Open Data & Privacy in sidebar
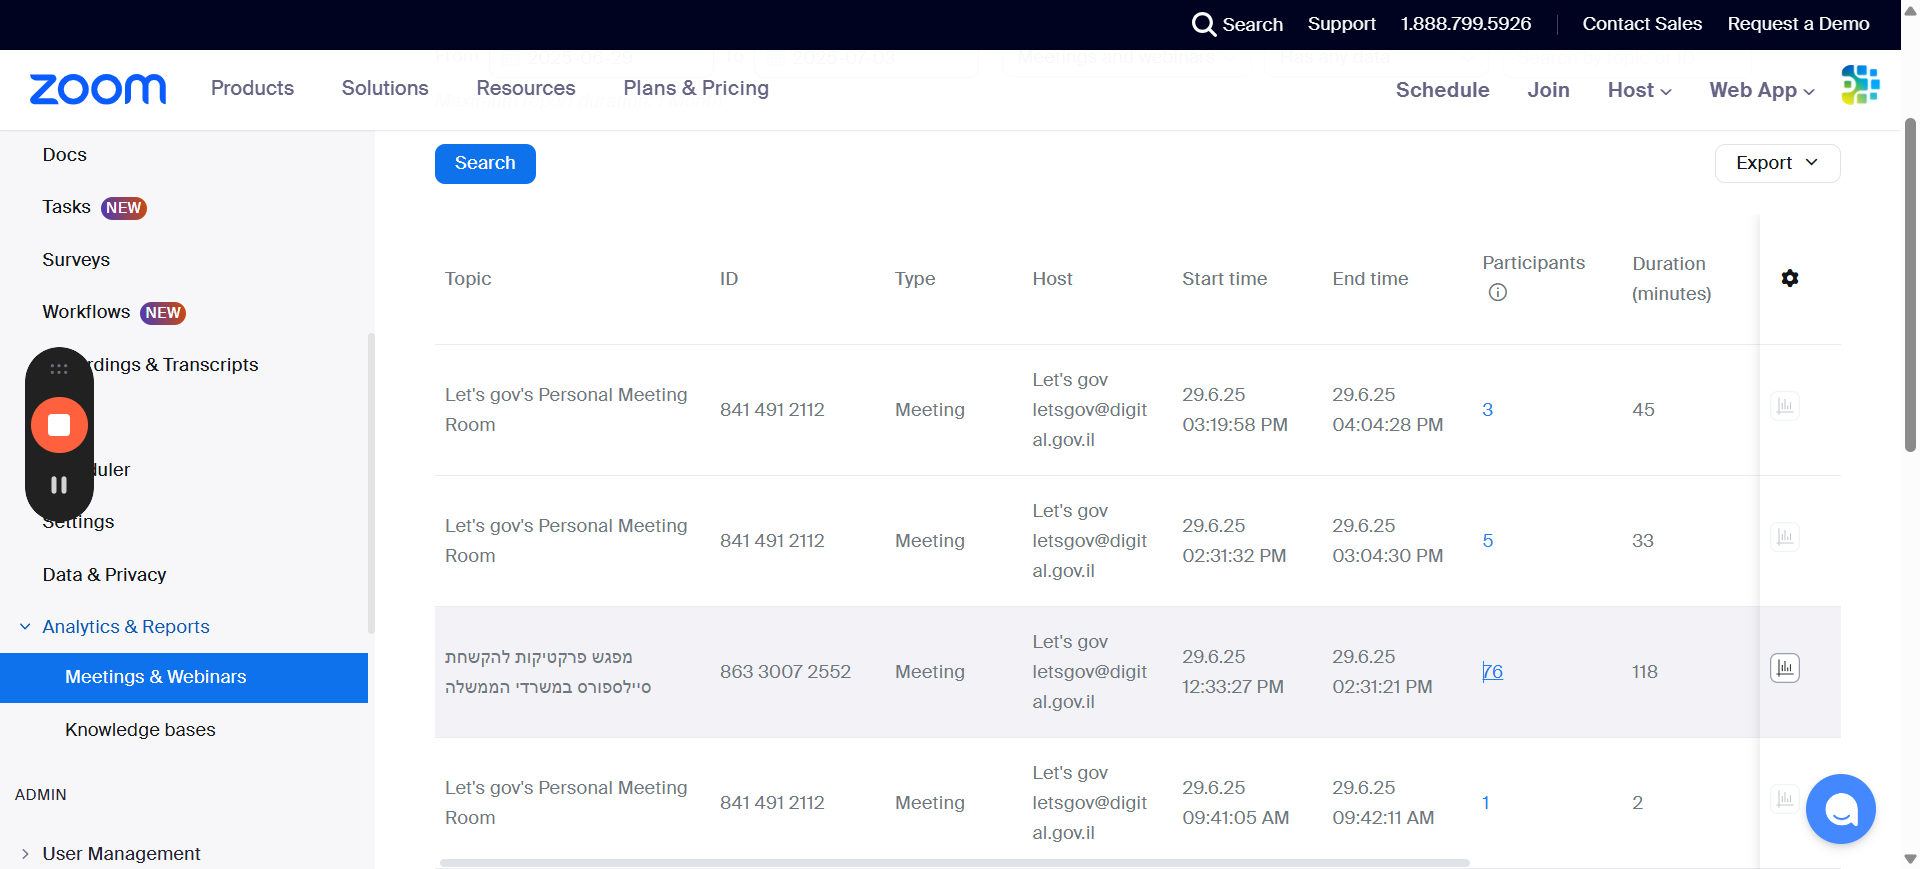The height and width of the screenshot is (869, 1920). 104,575
